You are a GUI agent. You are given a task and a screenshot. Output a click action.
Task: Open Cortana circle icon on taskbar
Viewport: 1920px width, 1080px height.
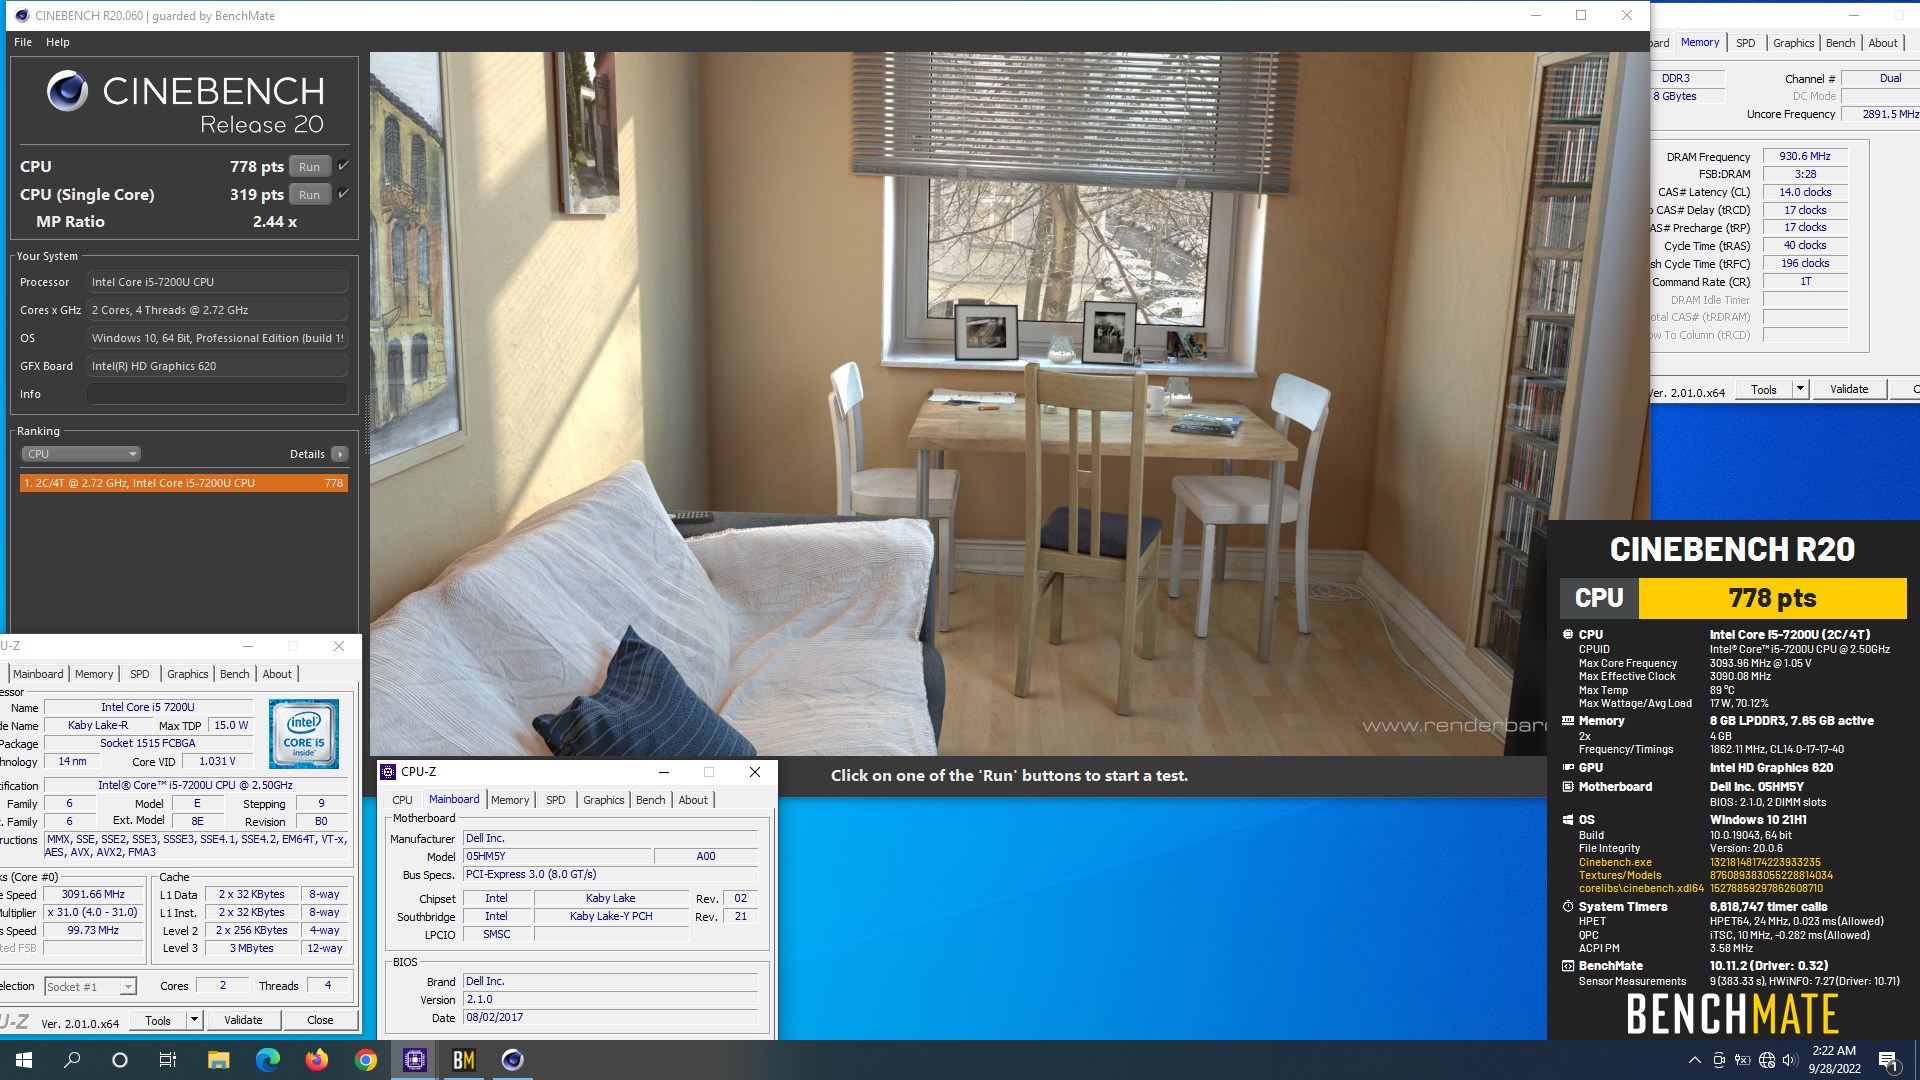[x=120, y=1060]
